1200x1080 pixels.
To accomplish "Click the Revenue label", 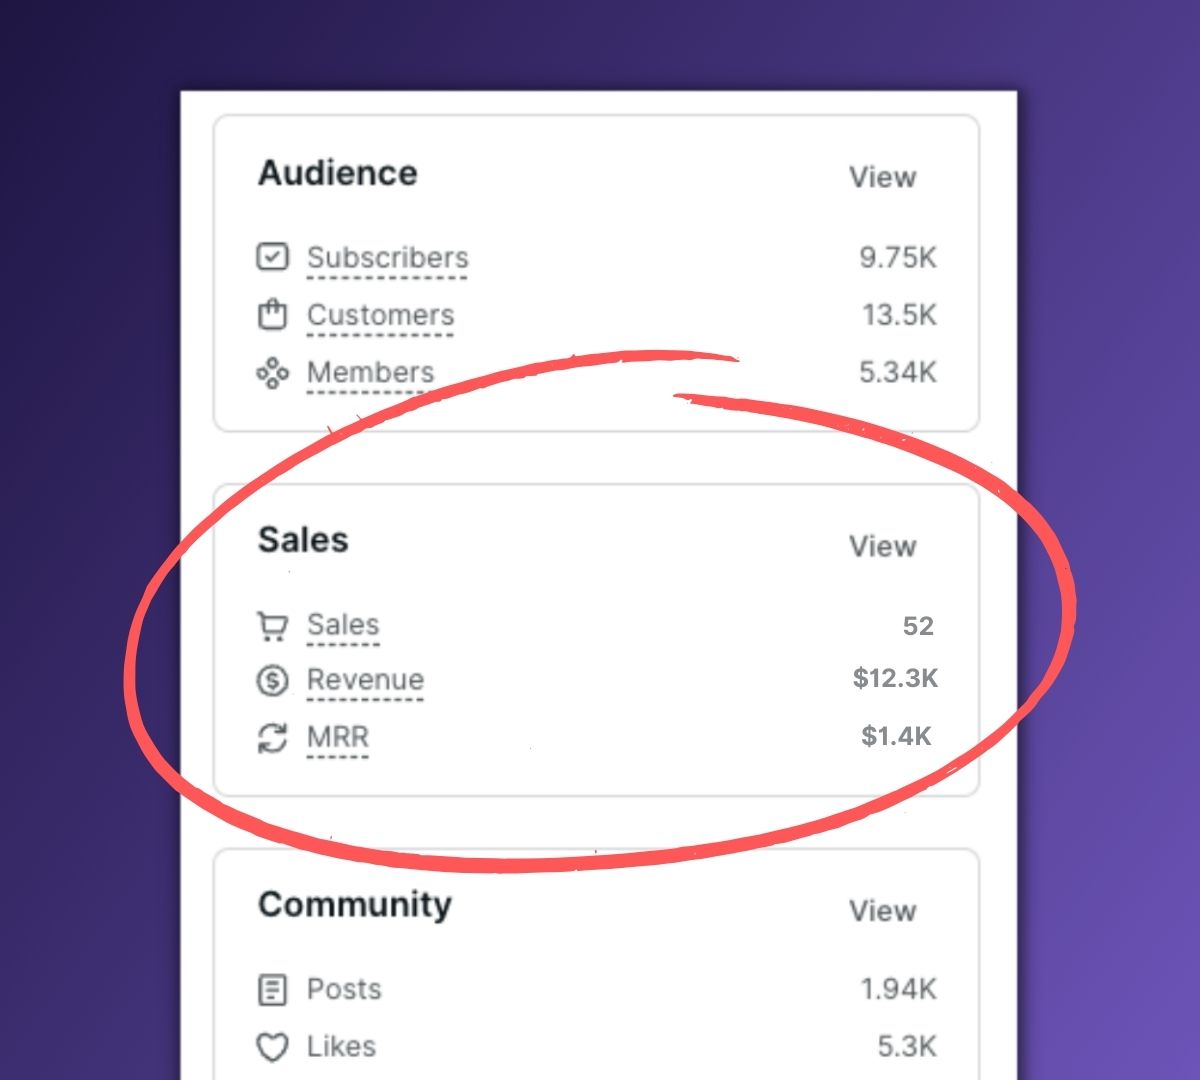I will click(365, 680).
